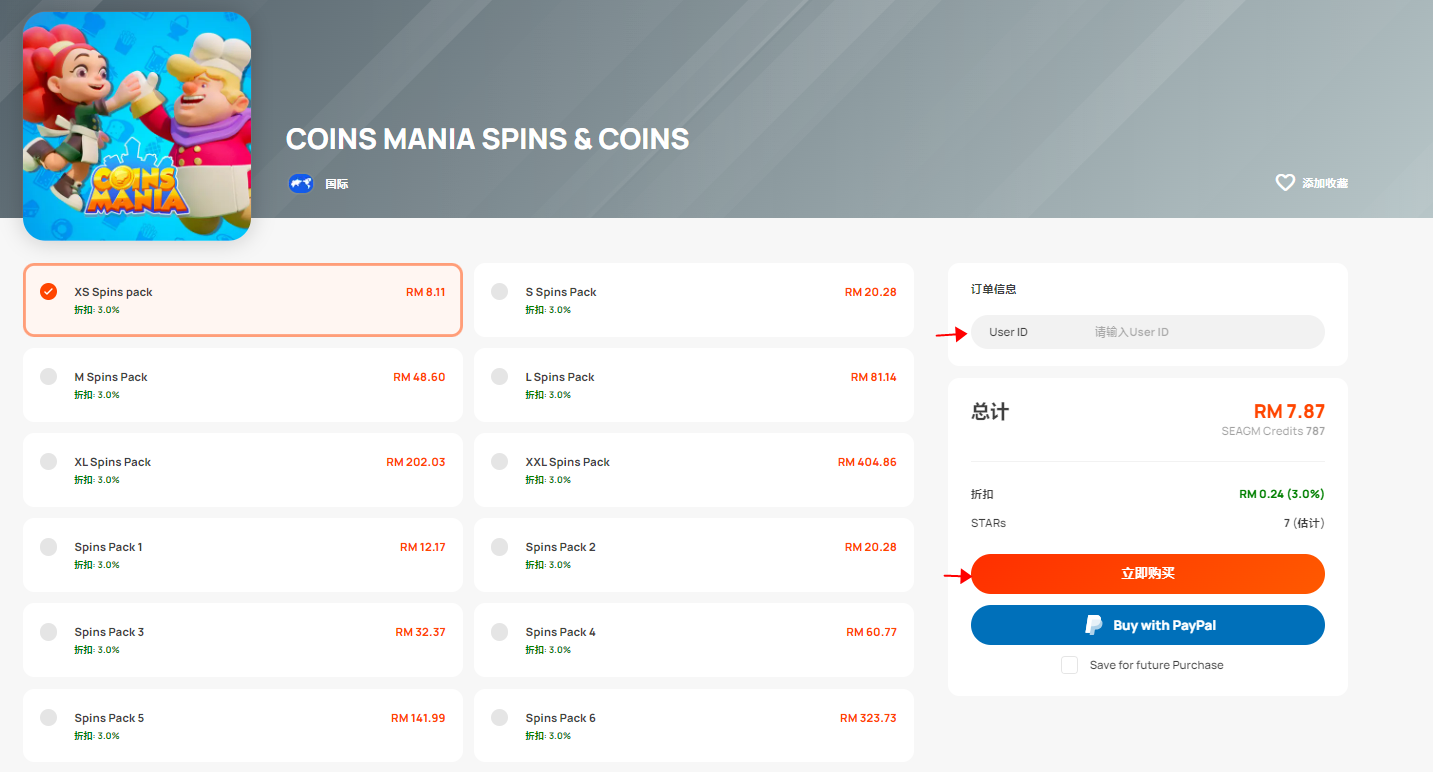Select Spins Pack 1
This screenshot has width=1433, height=772.
[x=243, y=555]
